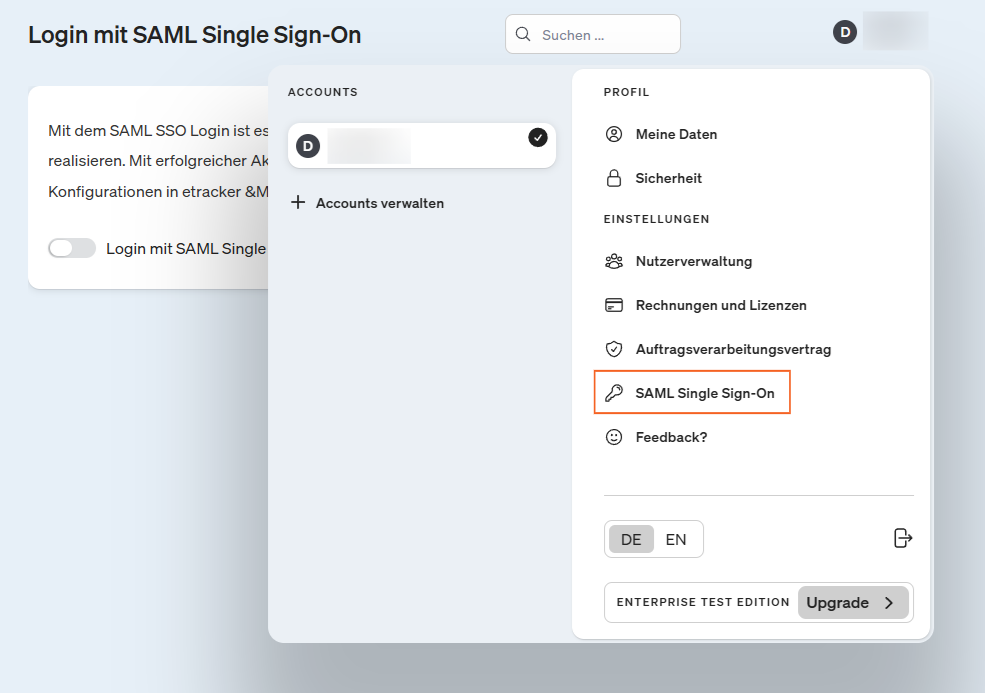This screenshot has width=985, height=693.
Task: Collapse the account menu via the D avatar
Action: pos(845,33)
